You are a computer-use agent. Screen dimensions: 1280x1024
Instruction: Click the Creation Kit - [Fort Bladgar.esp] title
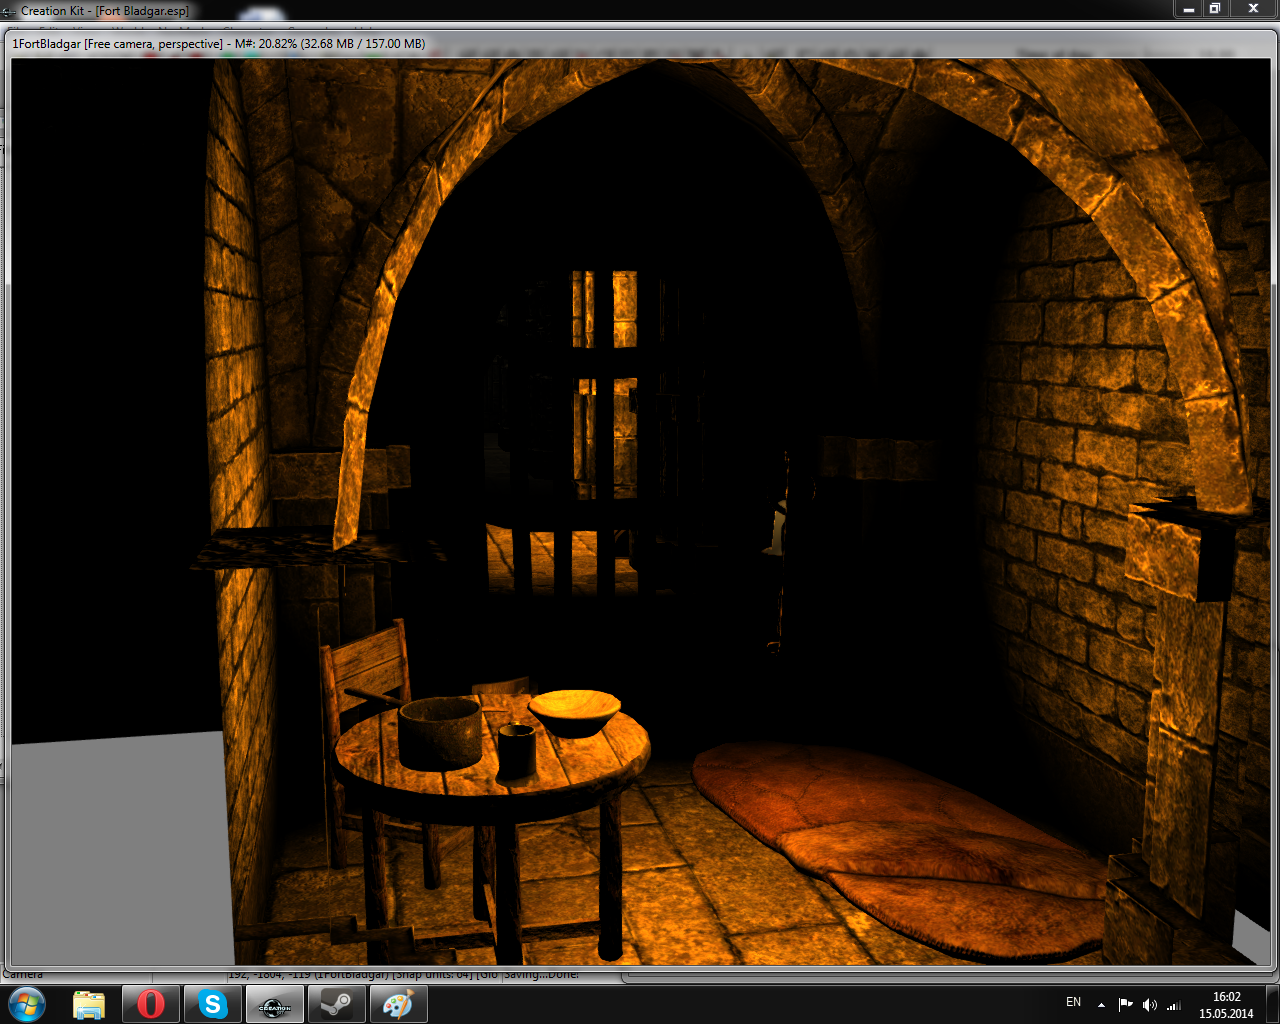click(105, 11)
